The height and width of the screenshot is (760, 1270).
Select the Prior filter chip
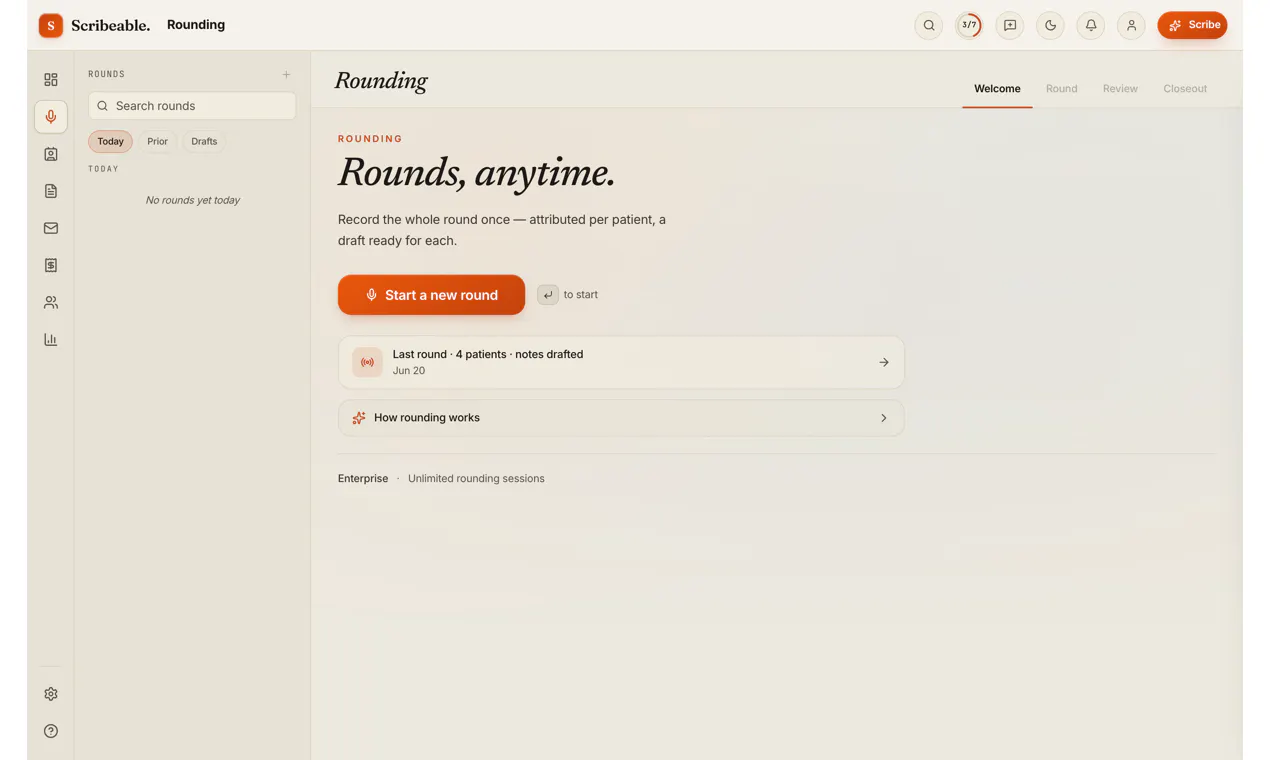[157, 141]
